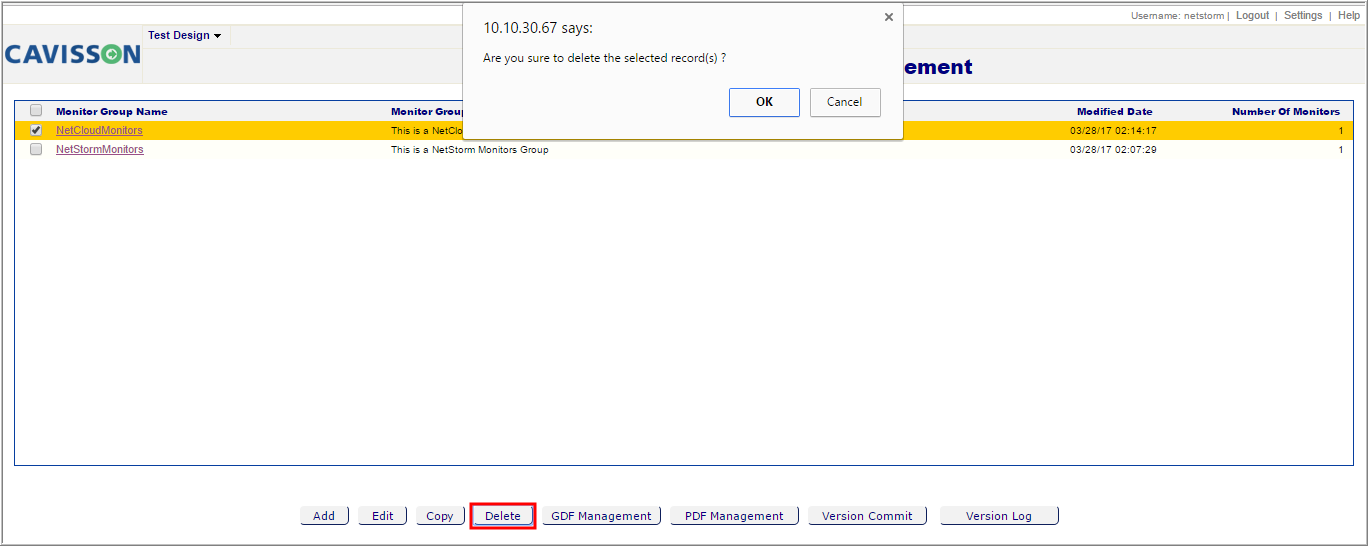Screen dimensions: 1368x546
Task: Open the Test Design dropdown menu
Action: [x=185, y=35]
